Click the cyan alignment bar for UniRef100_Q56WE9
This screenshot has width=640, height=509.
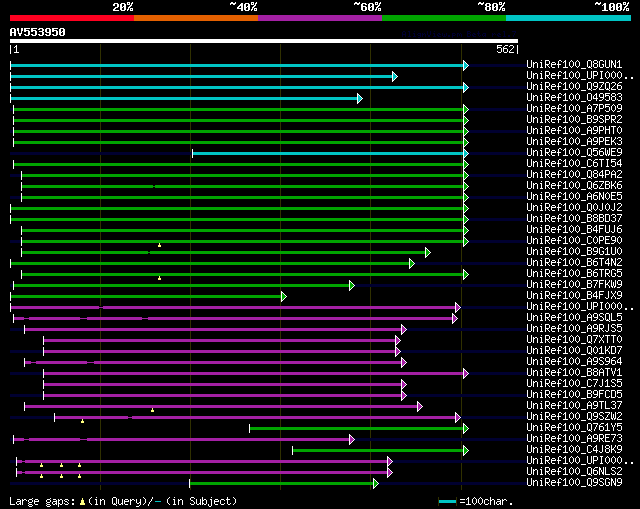(x=328, y=153)
